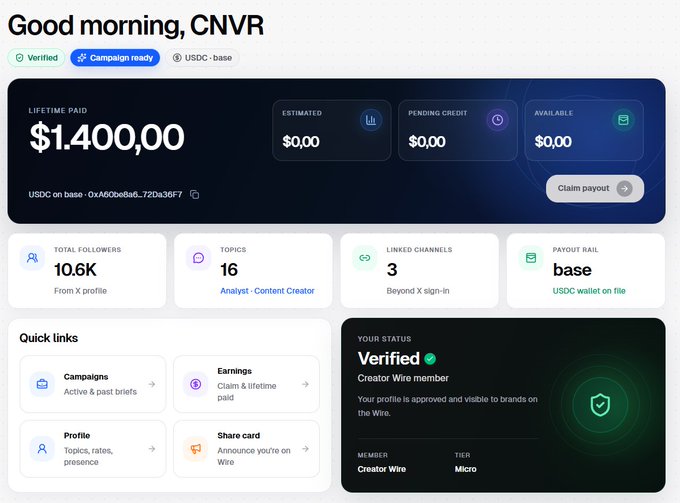Click From X profile caption
Screen dimensions: 680x503
pyautogui.click(x=80, y=291)
